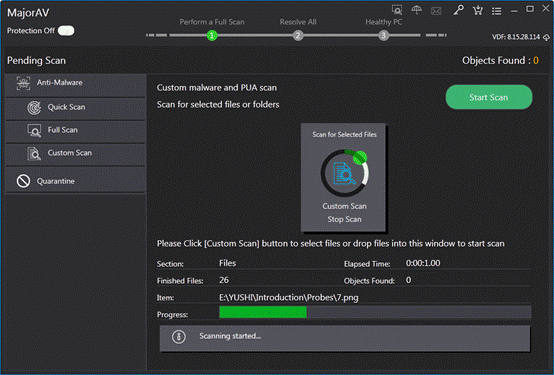The image size is (554, 375).
Task: Open Quick Scan from the sidebar
Action: [x=75, y=109]
